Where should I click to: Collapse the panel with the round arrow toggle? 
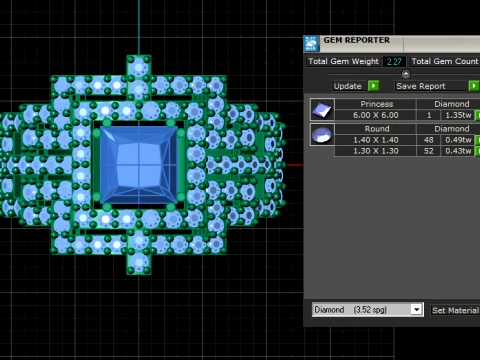pyautogui.click(x=406, y=74)
